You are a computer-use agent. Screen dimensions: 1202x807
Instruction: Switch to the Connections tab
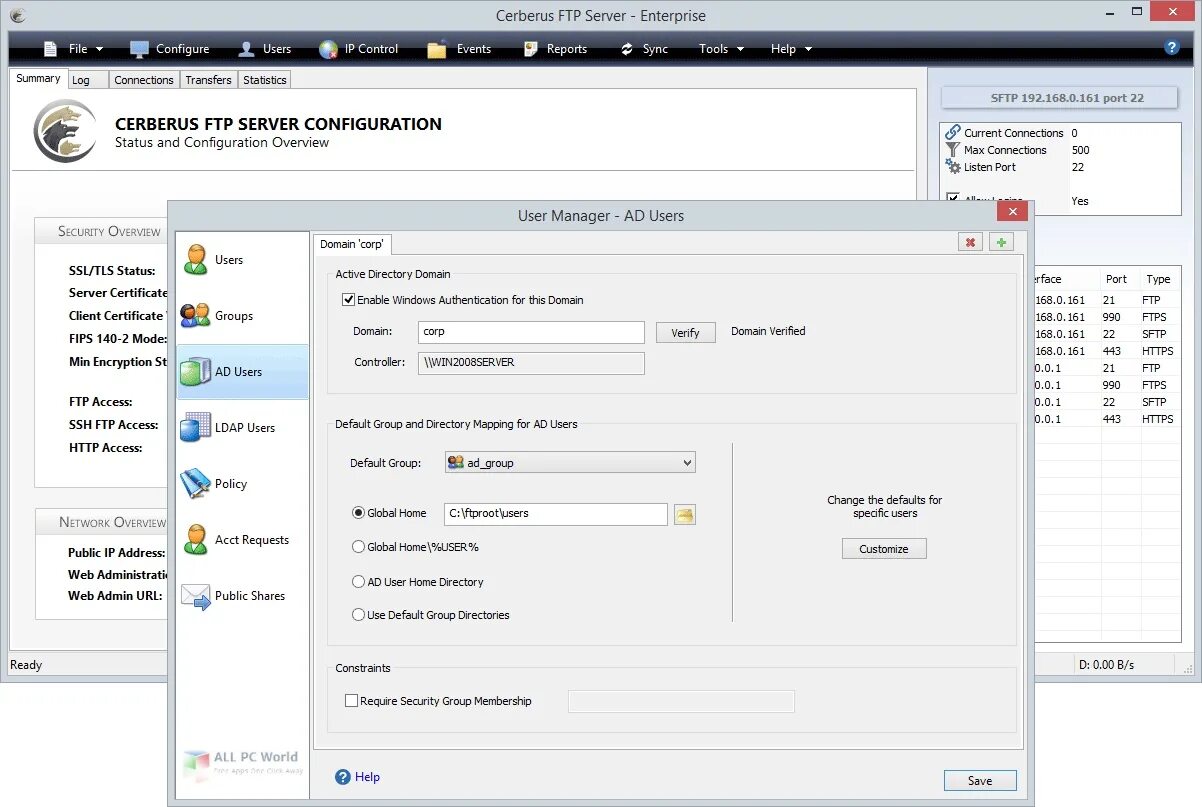coord(144,80)
